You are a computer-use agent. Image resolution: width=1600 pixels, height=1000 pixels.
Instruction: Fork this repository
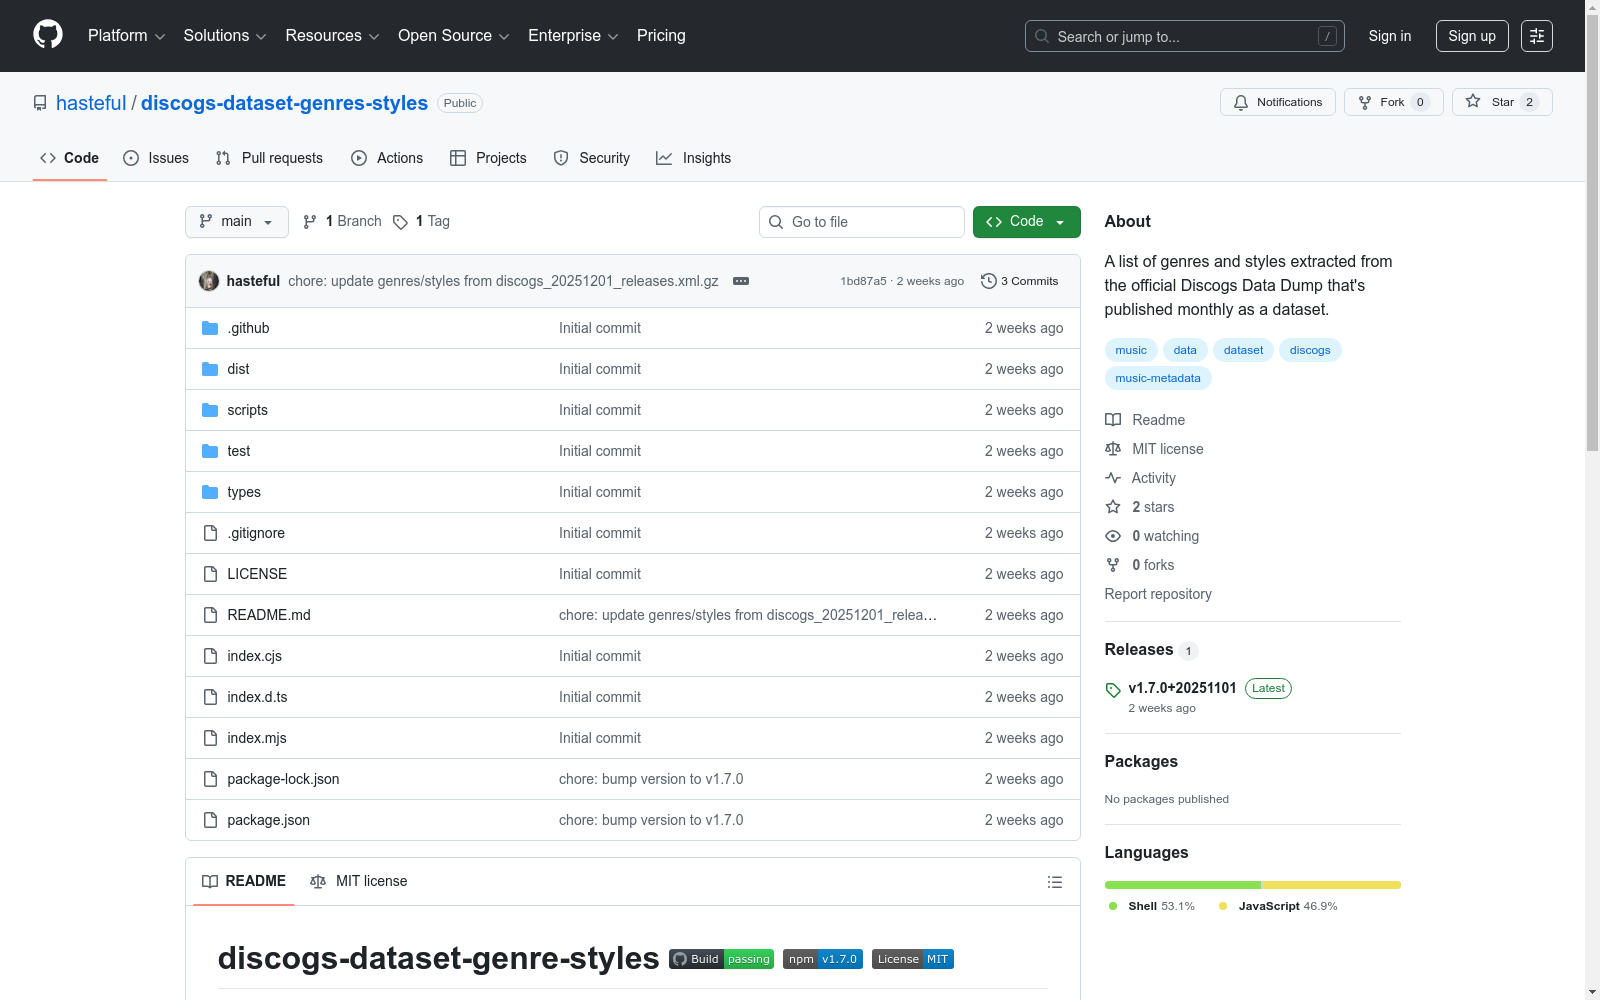(x=1394, y=102)
